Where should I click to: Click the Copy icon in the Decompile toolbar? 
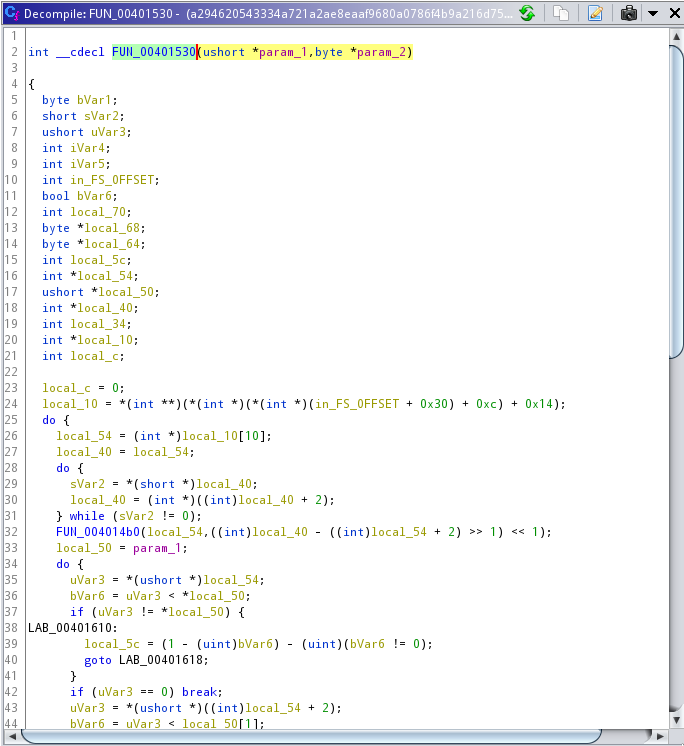tap(562, 13)
